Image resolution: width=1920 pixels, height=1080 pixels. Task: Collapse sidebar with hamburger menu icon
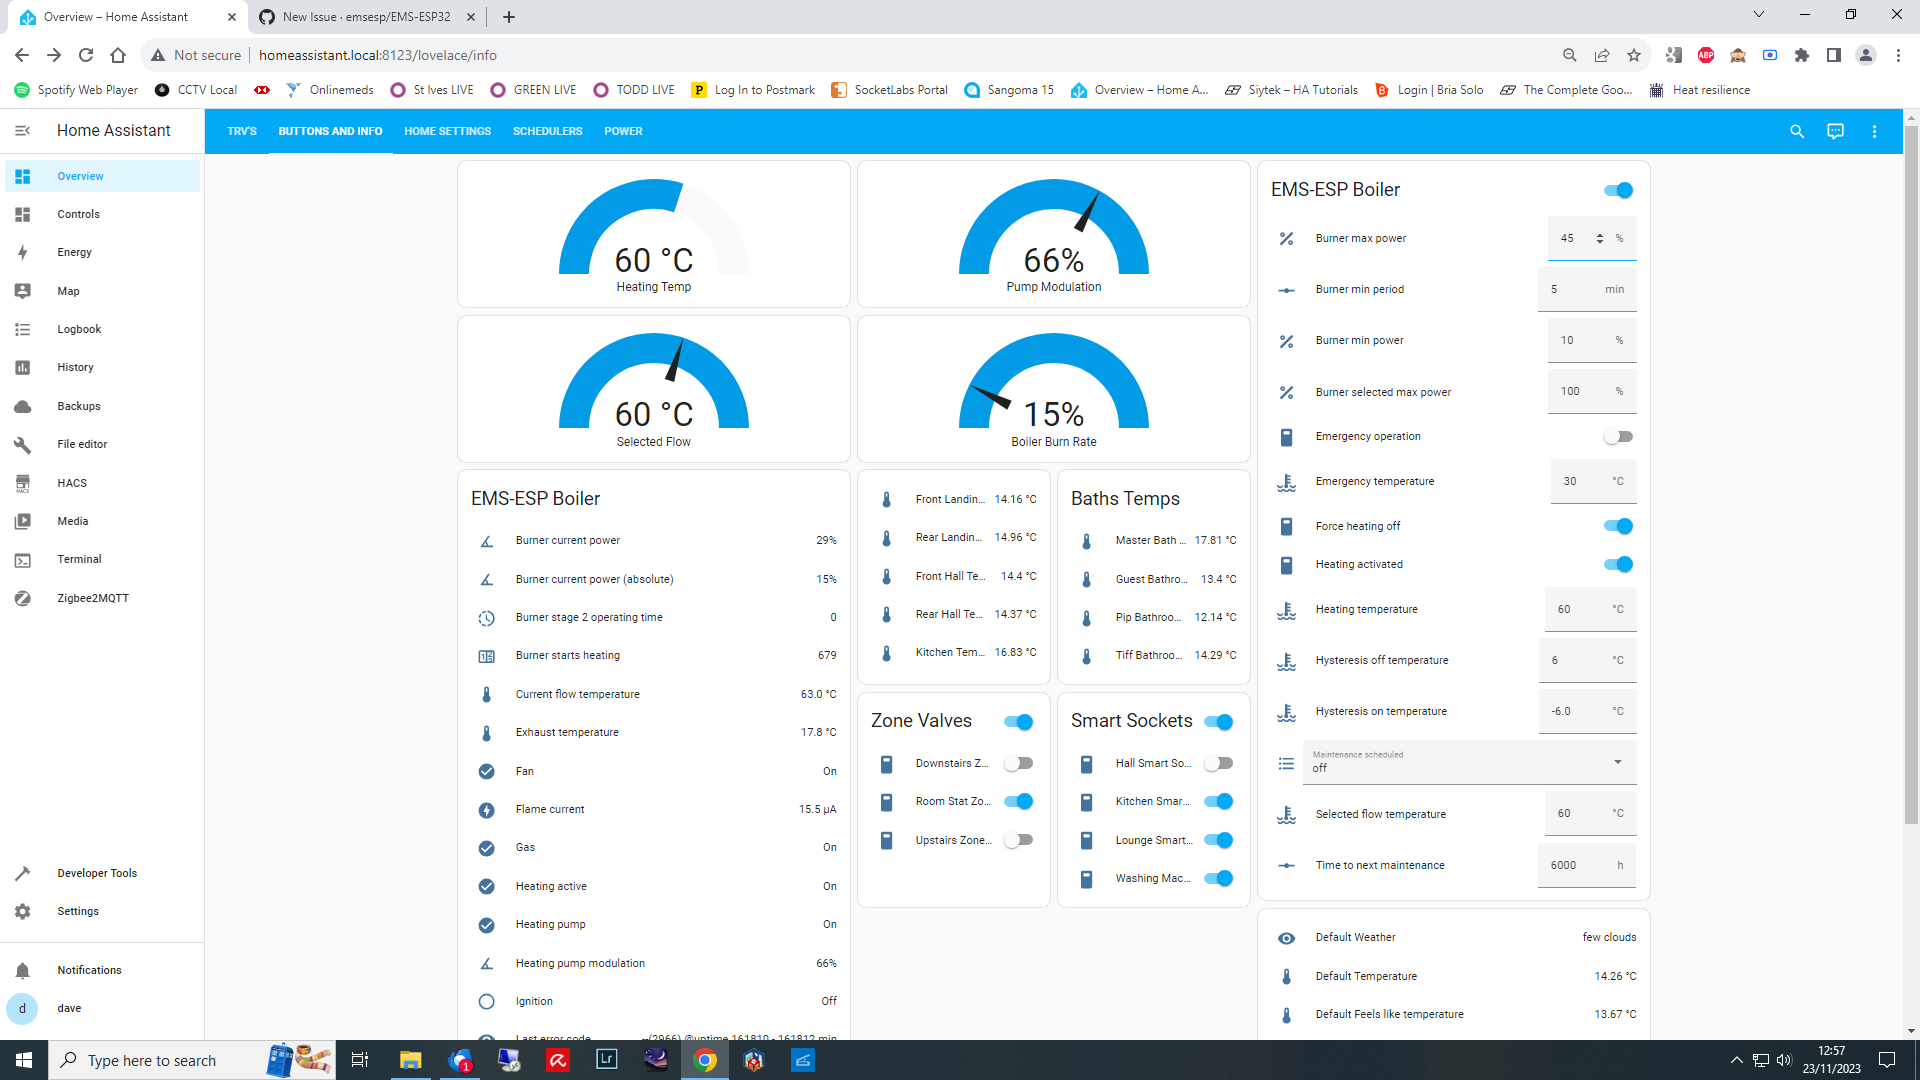coord(22,131)
